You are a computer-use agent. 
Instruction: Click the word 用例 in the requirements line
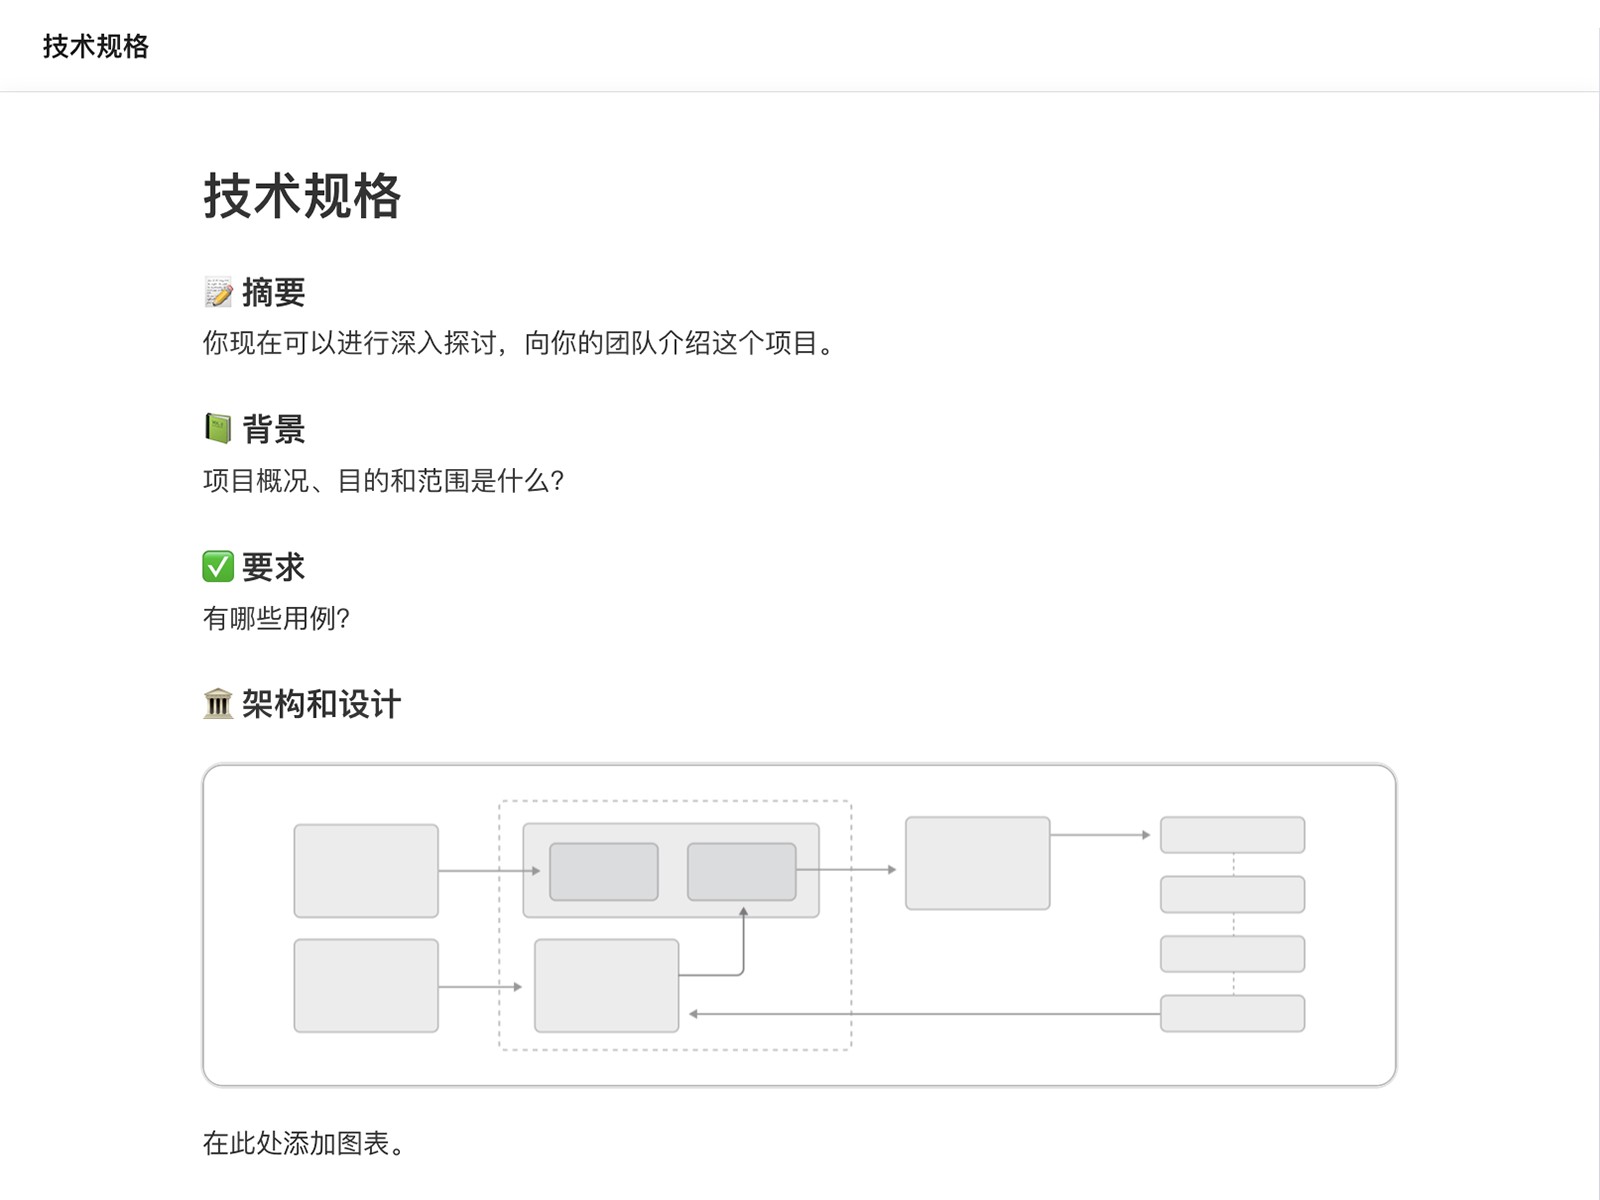(310, 619)
